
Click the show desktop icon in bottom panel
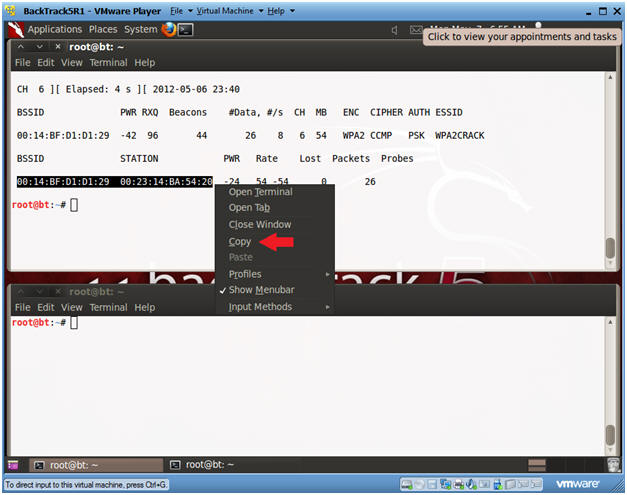(x=13, y=465)
